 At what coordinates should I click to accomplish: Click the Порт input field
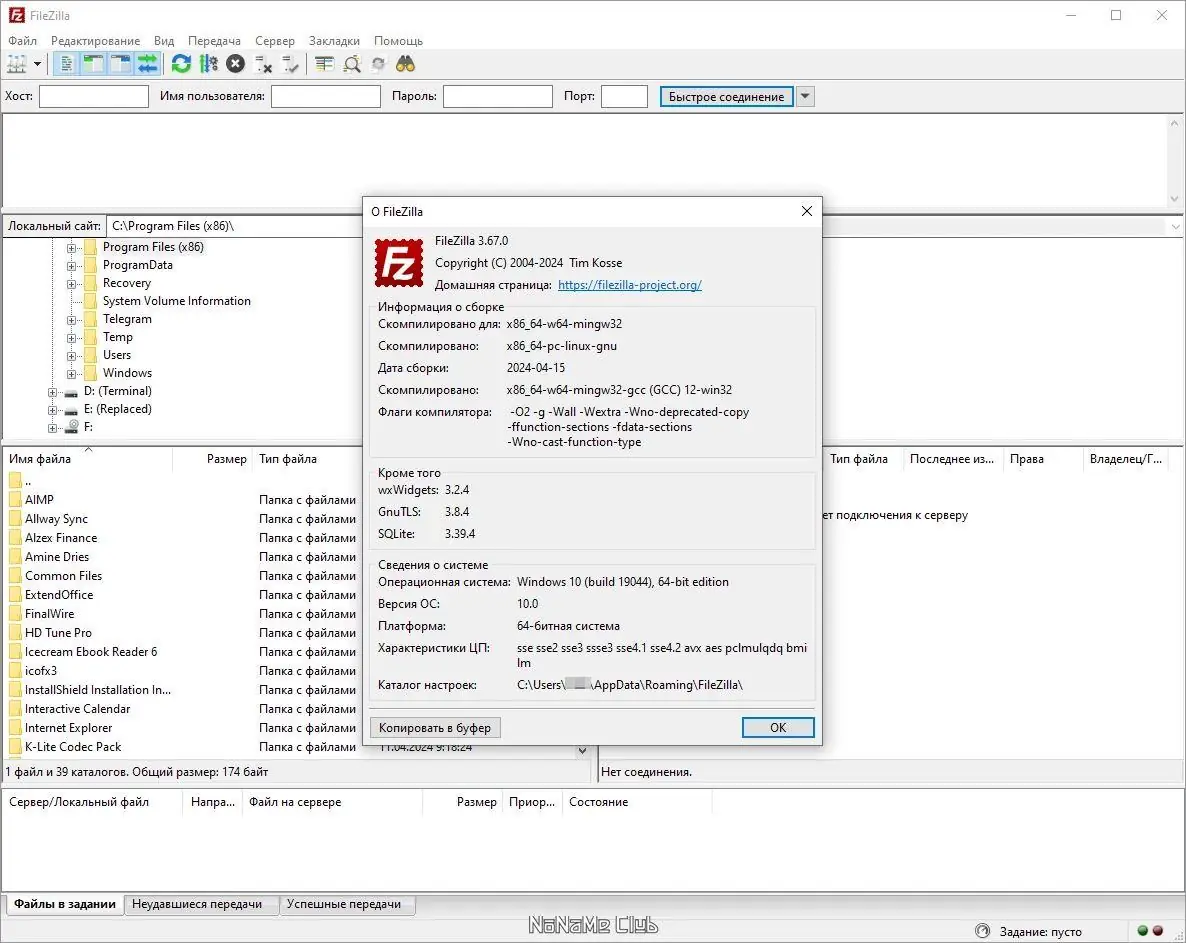(624, 96)
